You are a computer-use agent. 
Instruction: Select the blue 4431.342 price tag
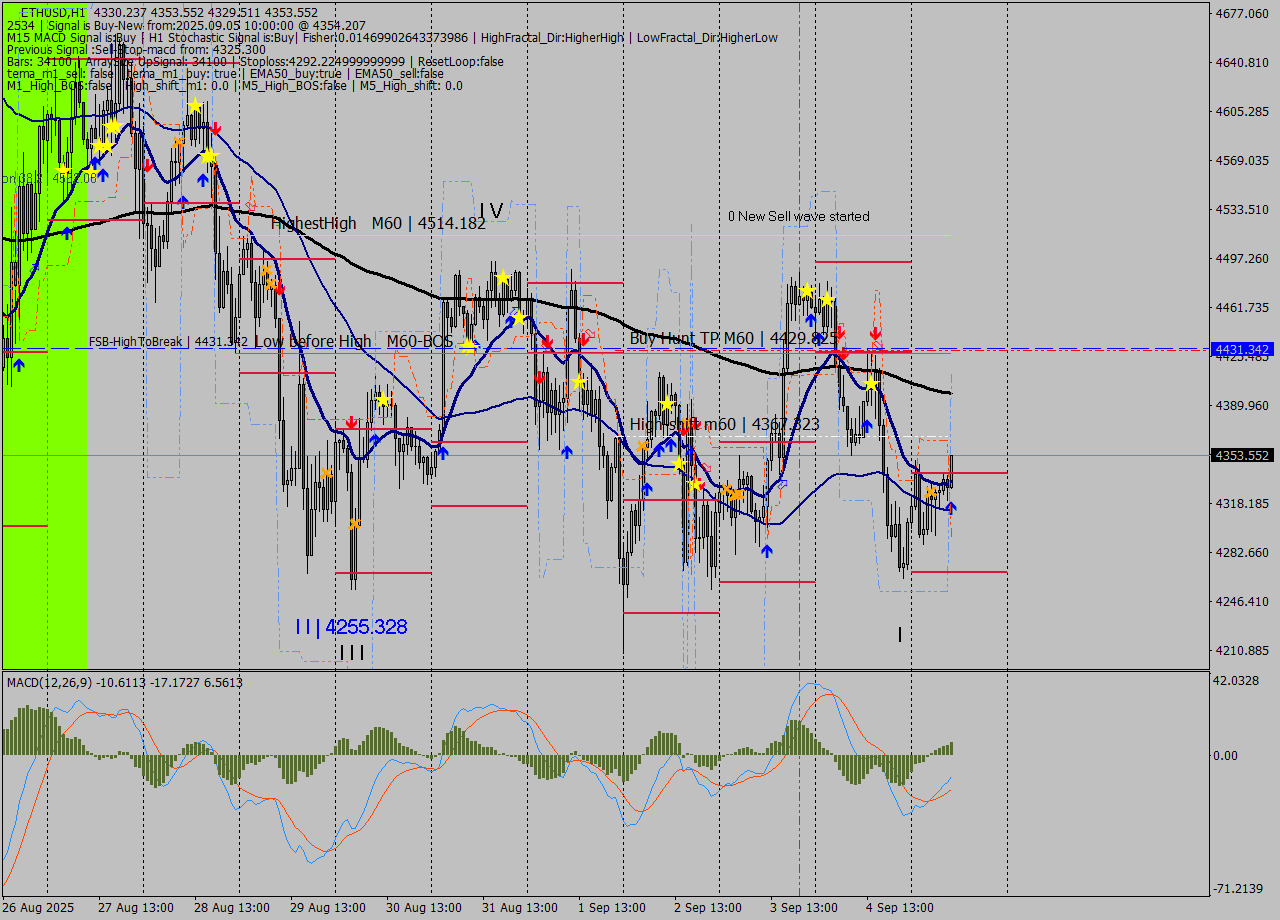pyautogui.click(x=1241, y=349)
